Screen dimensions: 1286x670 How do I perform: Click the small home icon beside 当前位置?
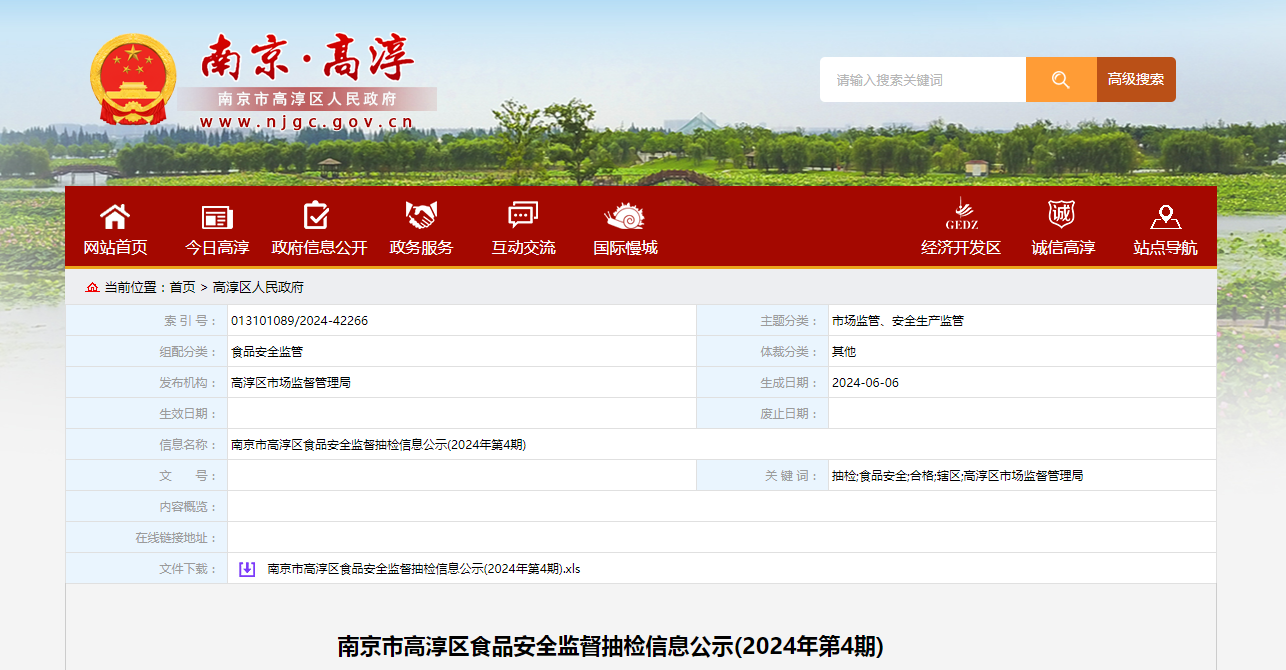93,287
